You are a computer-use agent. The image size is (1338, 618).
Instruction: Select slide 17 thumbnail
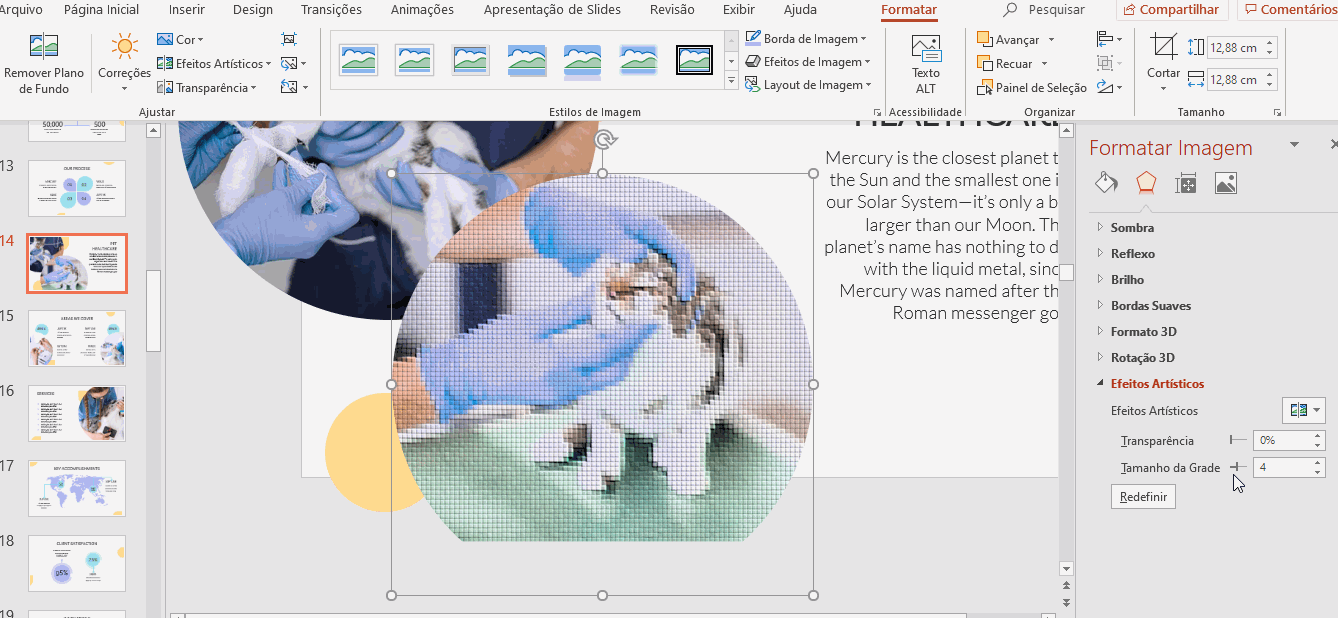point(77,488)
